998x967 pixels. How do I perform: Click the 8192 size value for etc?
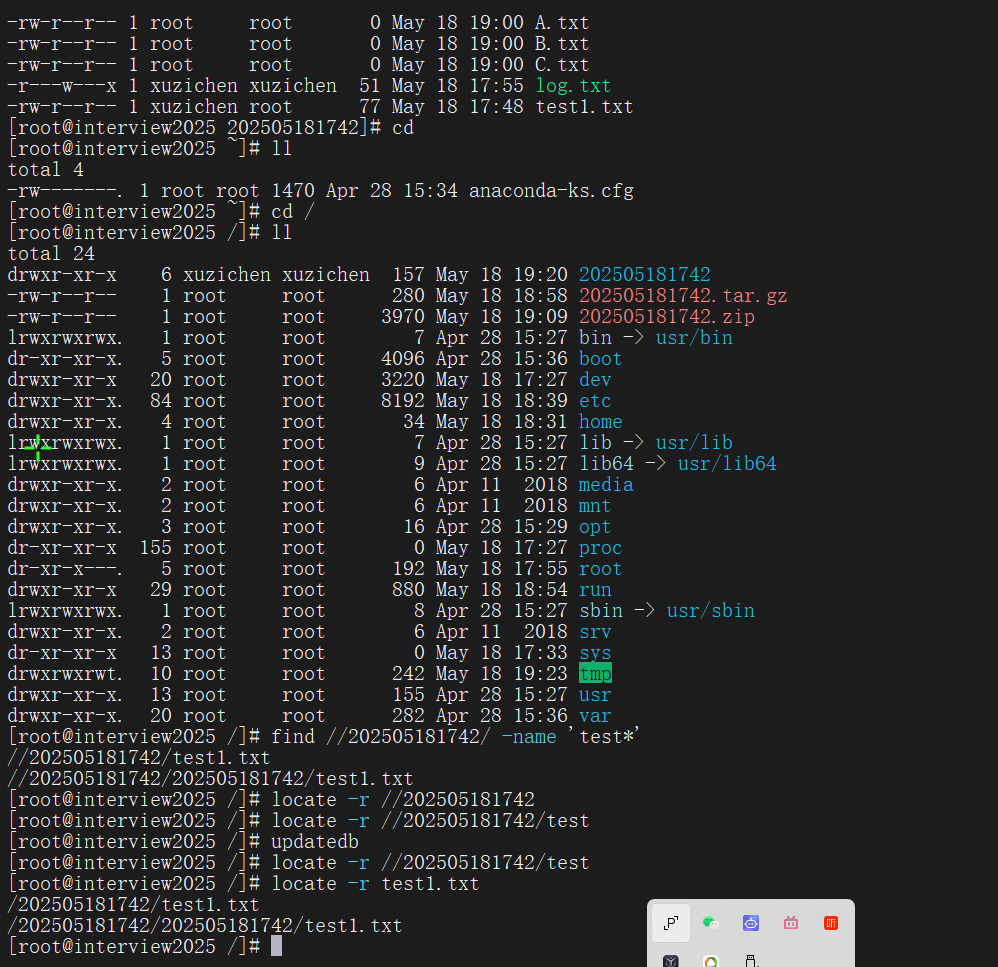[x=403, y=401]
